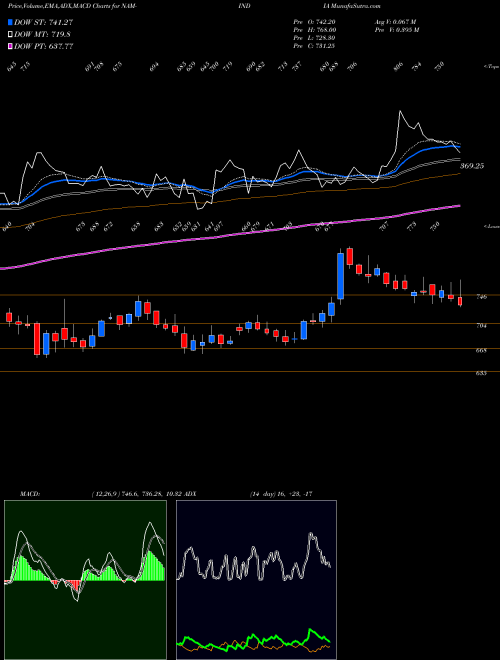Click the 746 price level label

[482, 297]
